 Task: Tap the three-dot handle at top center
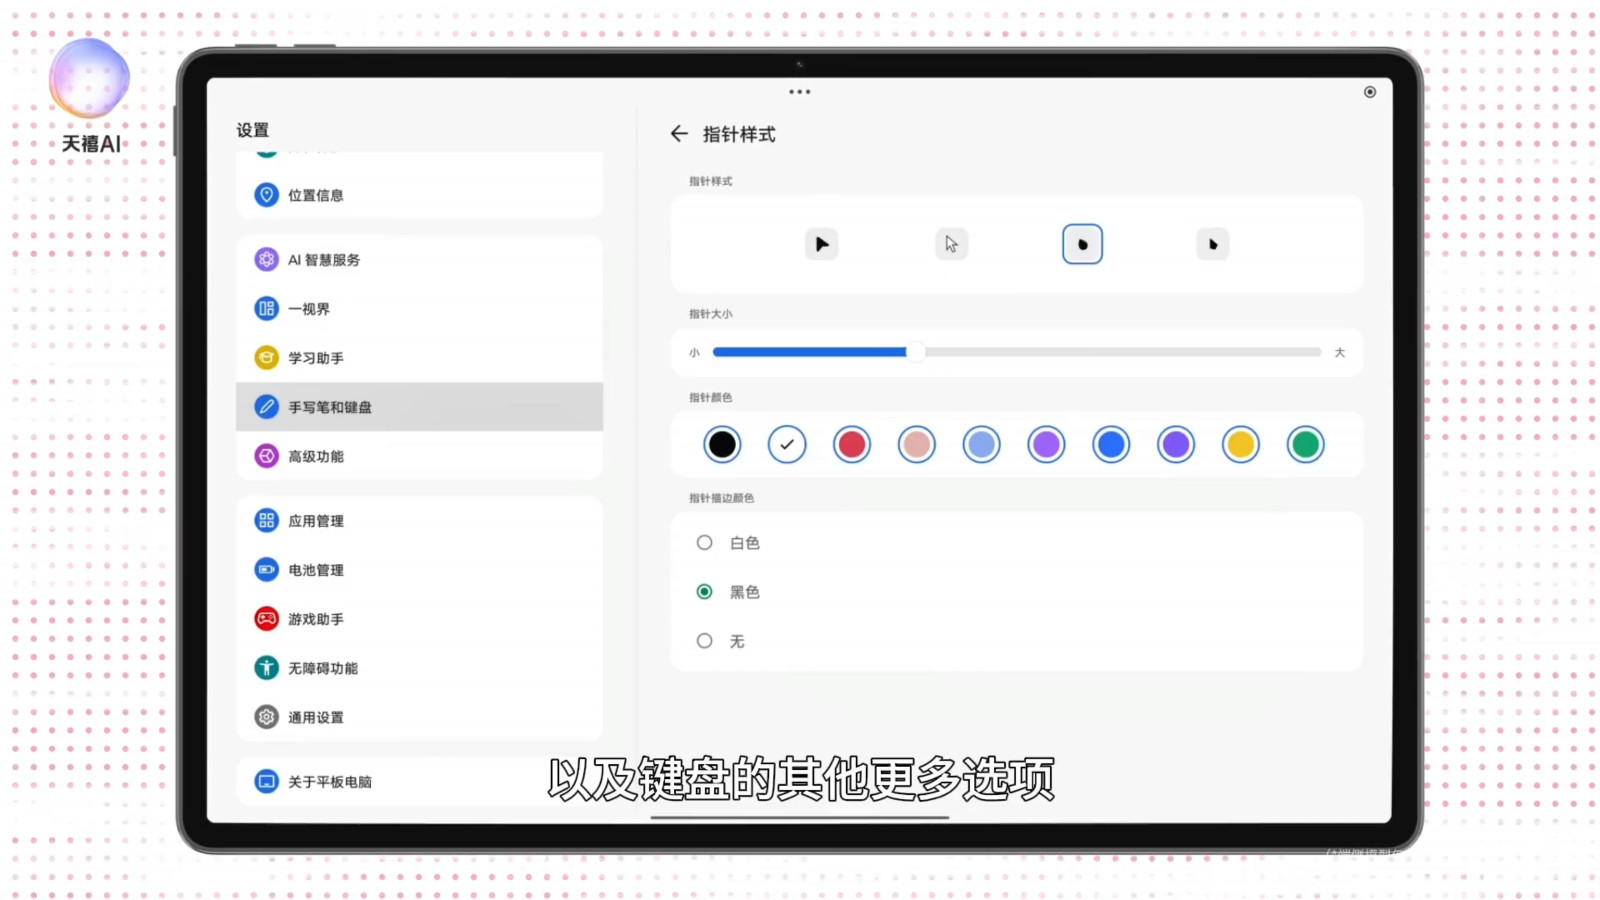(799, 92)
